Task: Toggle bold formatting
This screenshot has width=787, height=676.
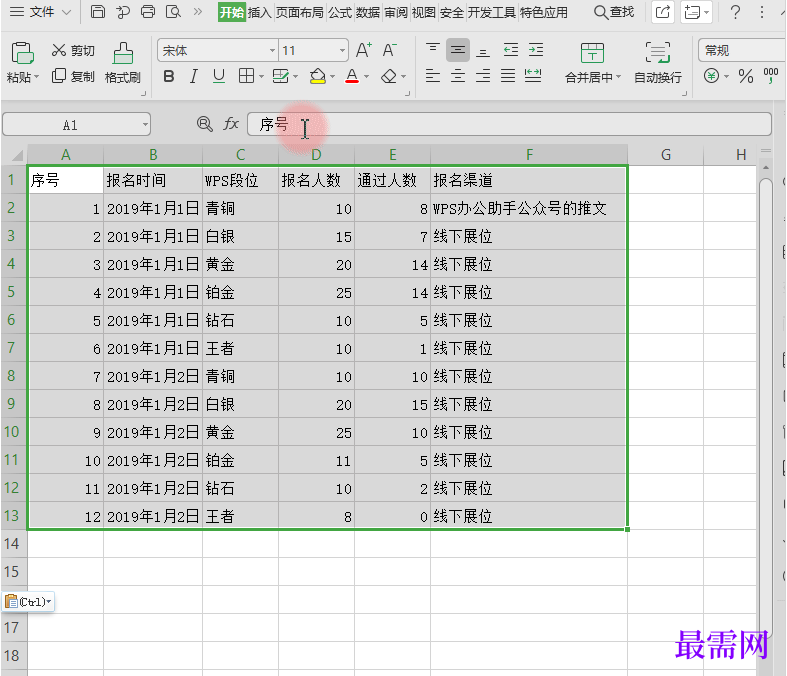Action: pyautogui.click(x=168, y=77)
